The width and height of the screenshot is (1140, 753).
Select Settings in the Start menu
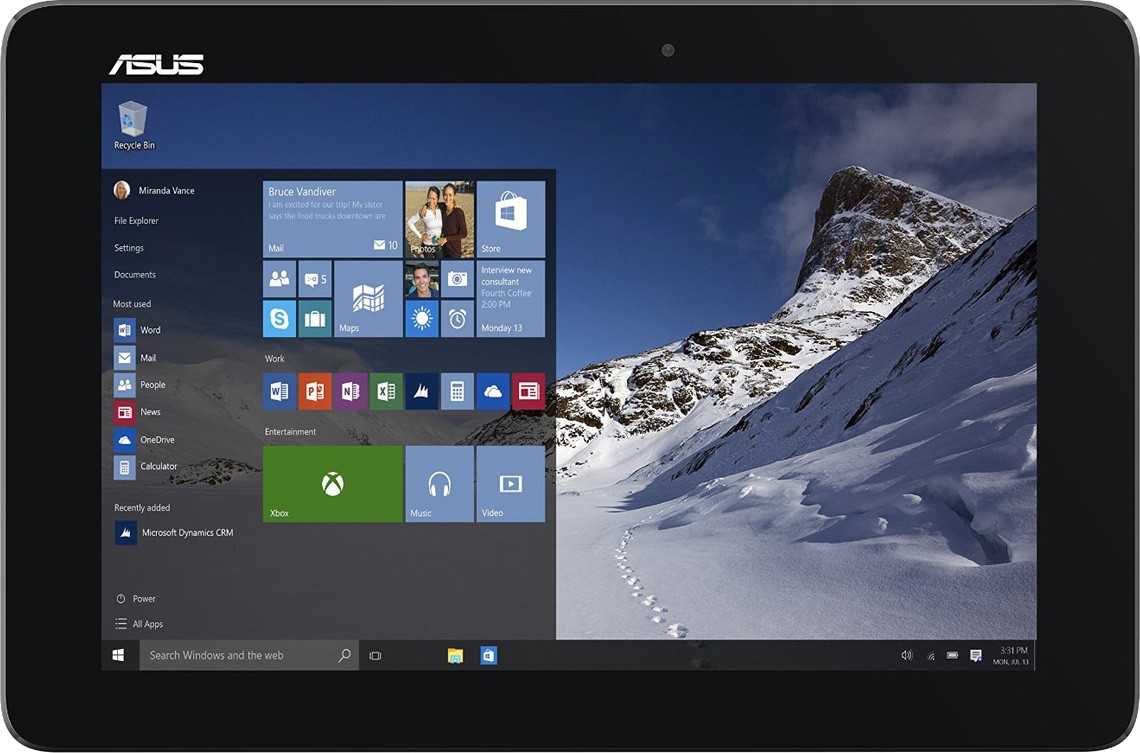[x=129, y=248]
